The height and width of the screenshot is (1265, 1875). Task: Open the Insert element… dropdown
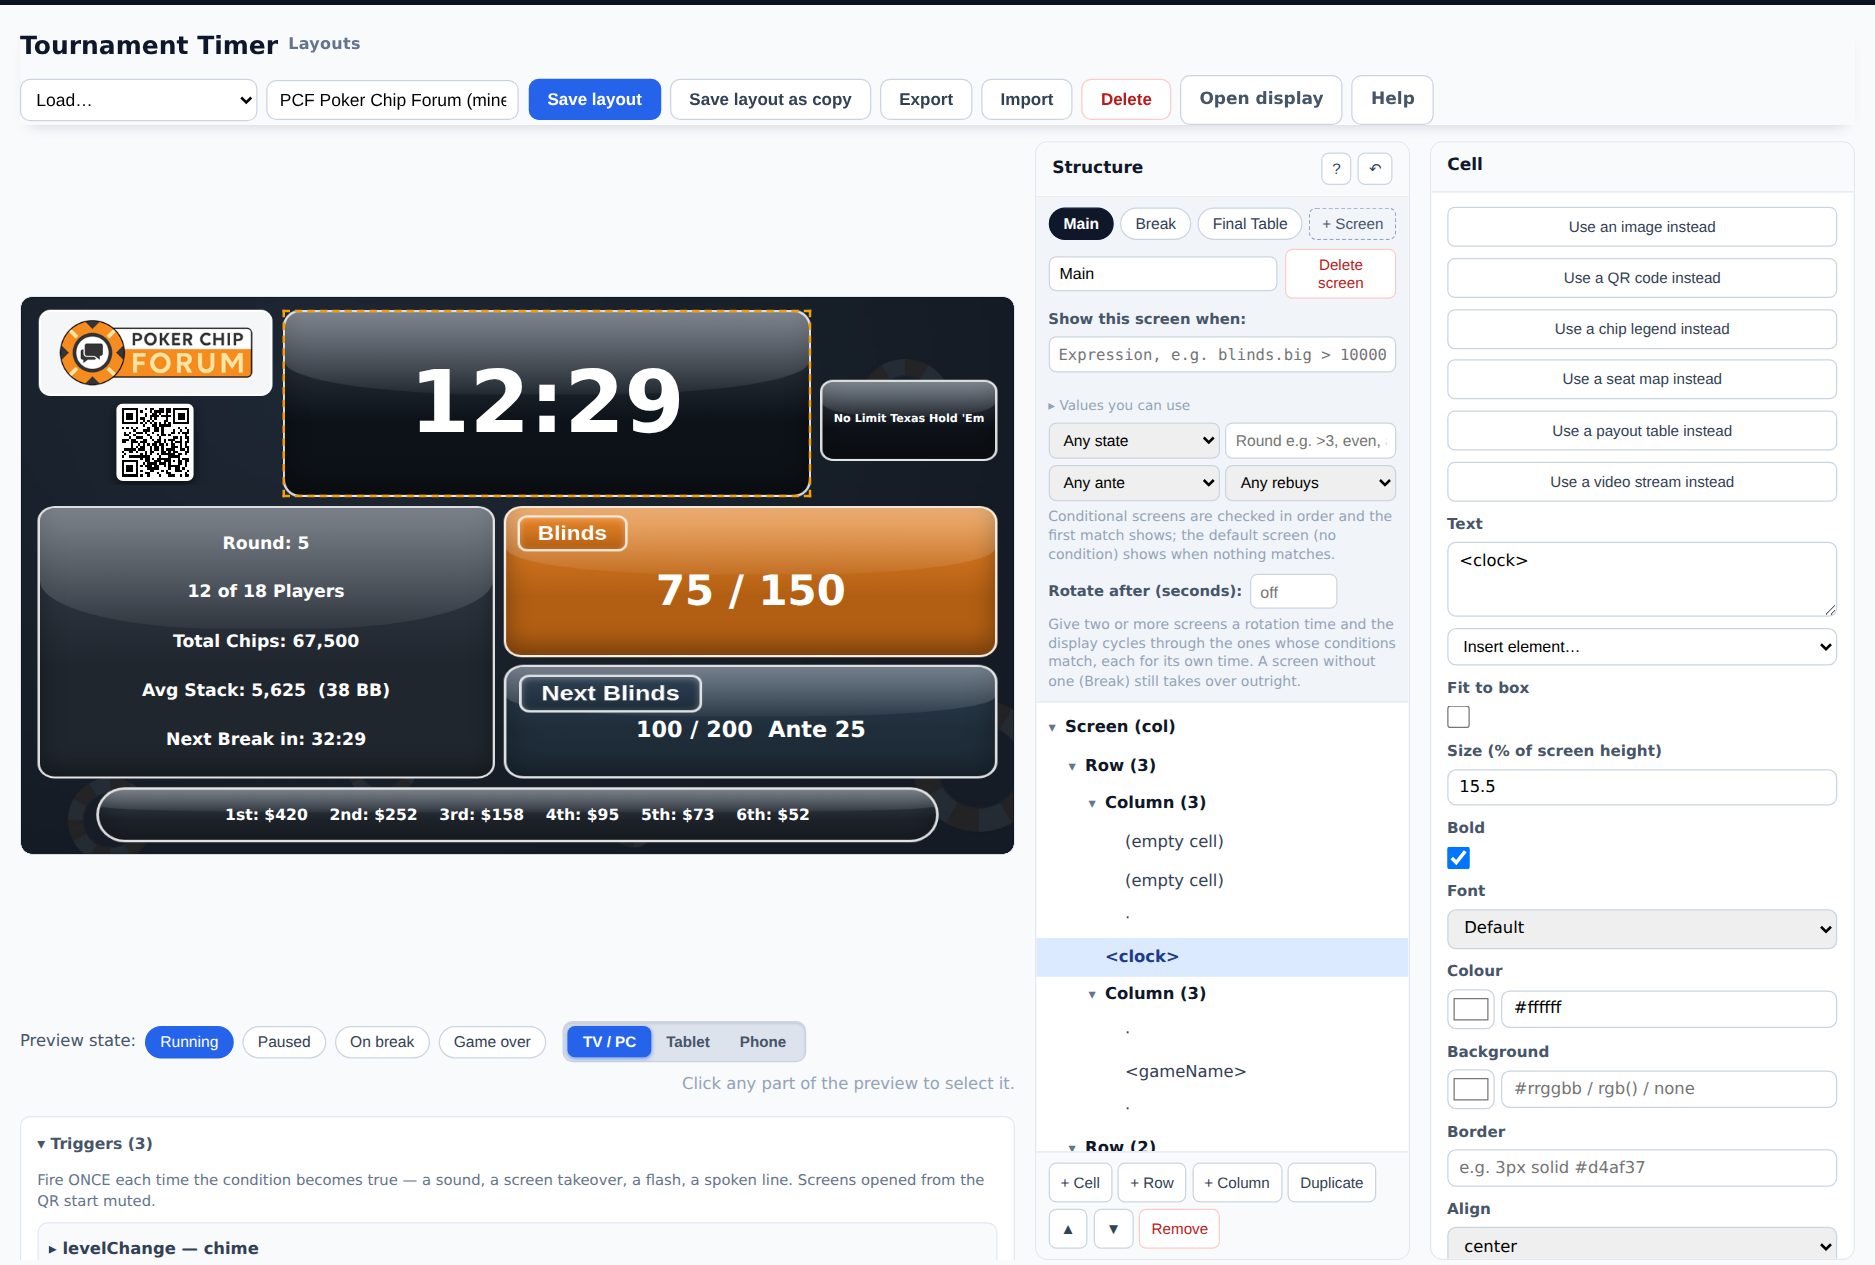click(1642, 647)
